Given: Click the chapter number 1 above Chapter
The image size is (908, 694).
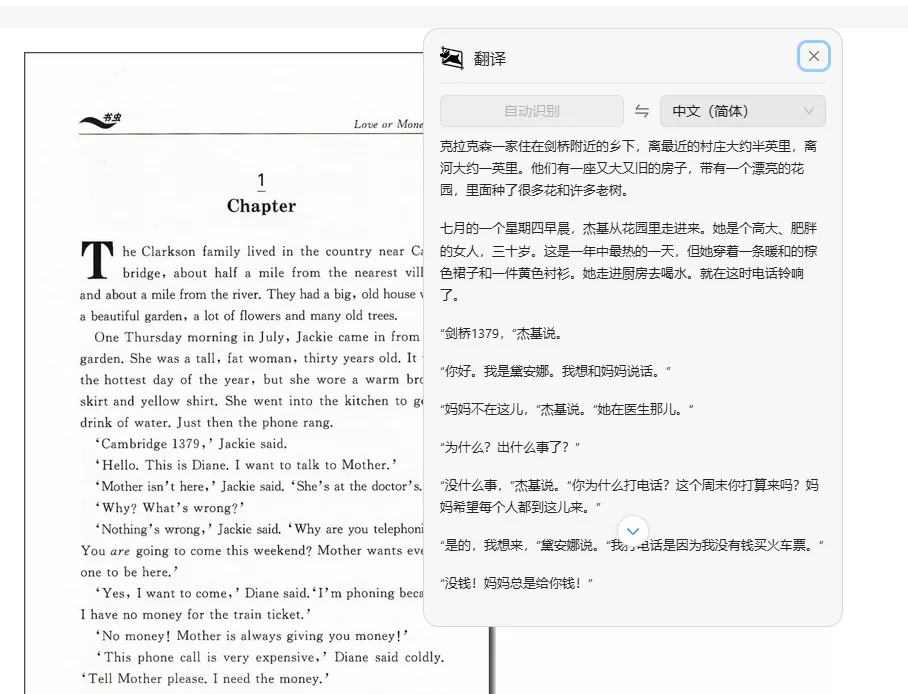Looking at the screenshot, I should [261, 181].
